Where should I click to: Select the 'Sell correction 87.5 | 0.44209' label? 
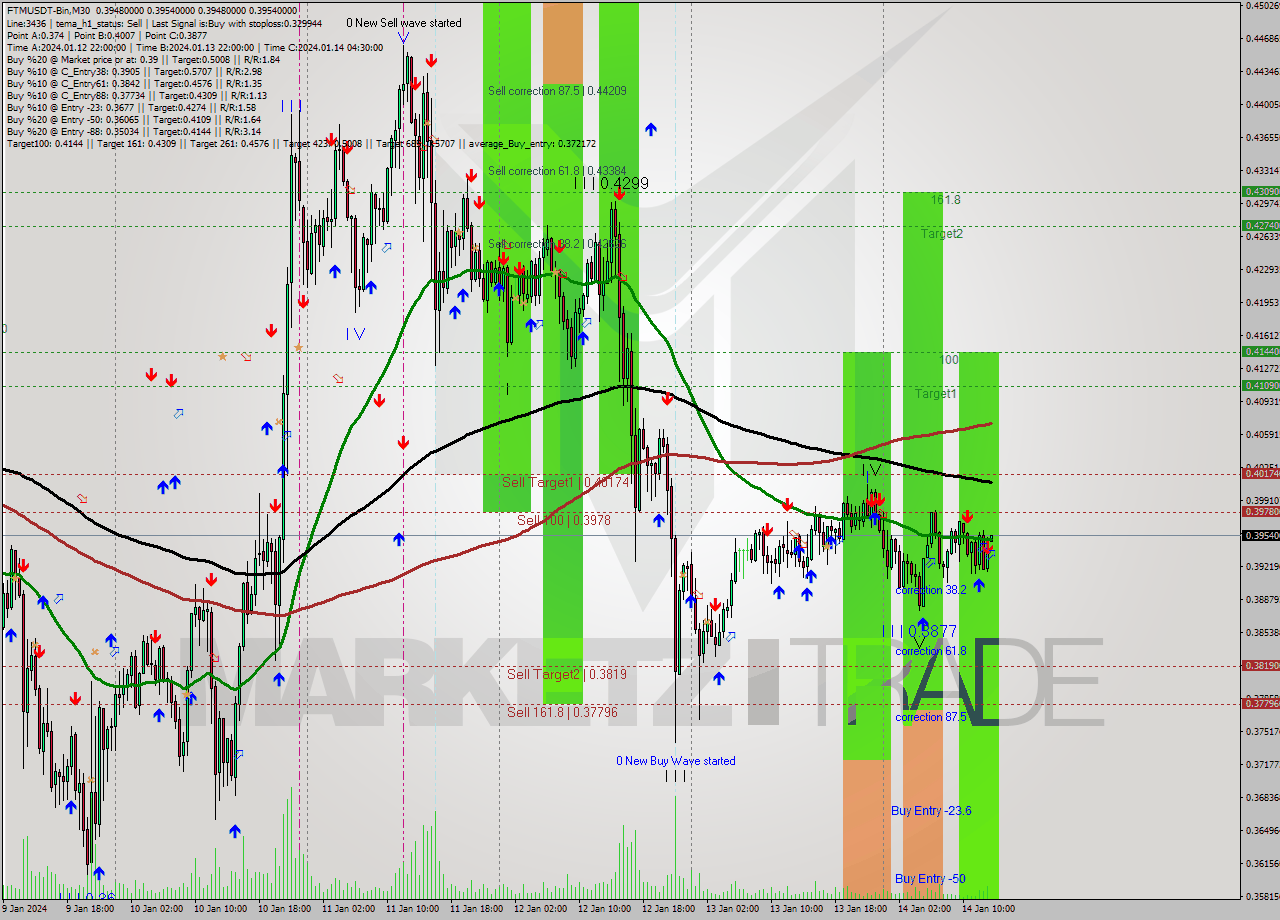(557, 91)
